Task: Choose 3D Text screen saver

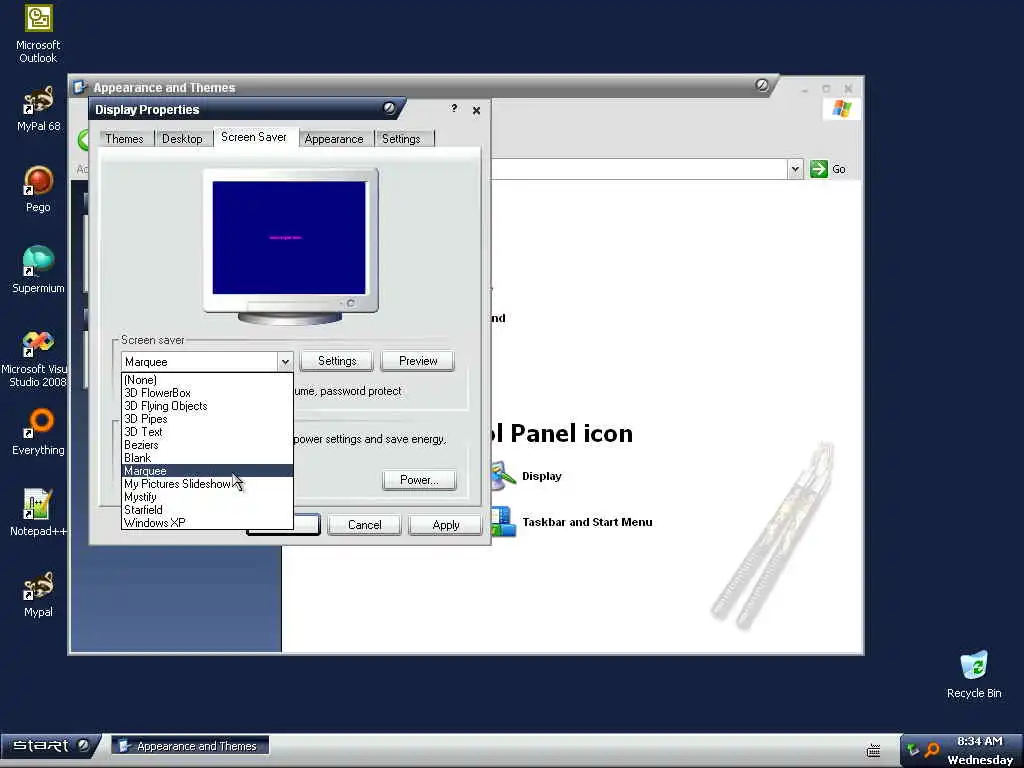Action: 207,432
